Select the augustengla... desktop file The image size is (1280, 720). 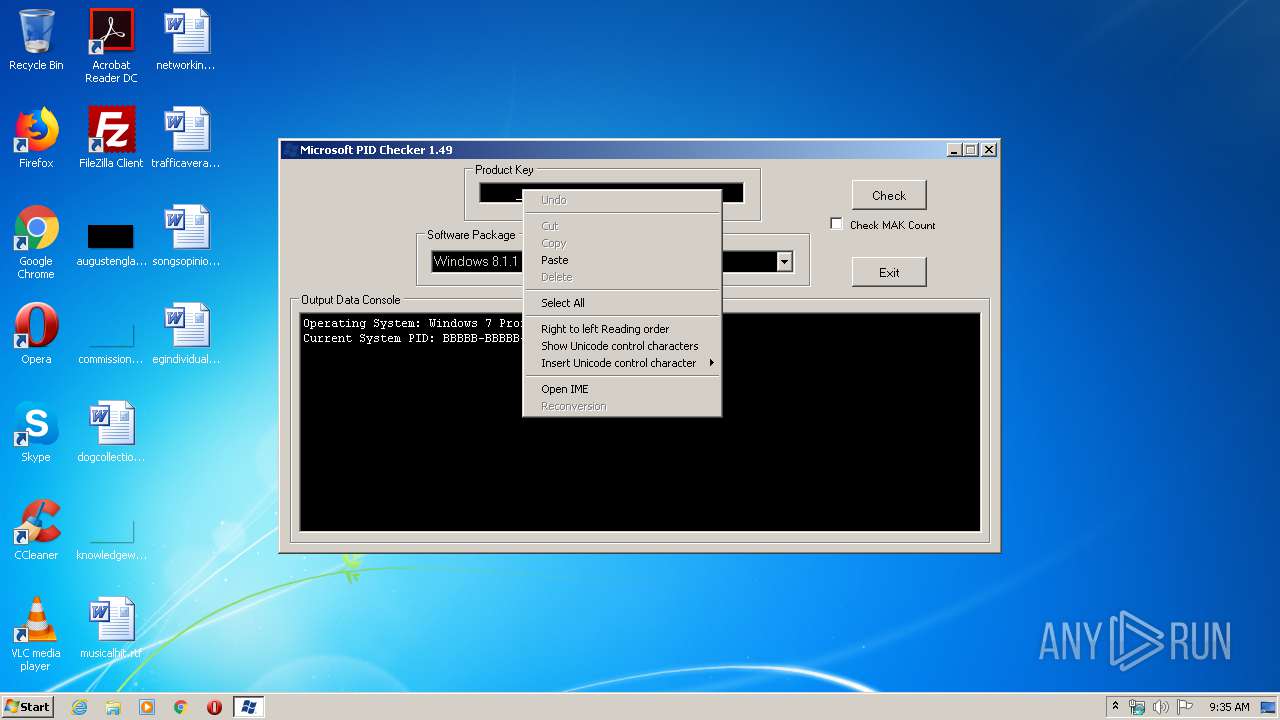pos(111,243)
